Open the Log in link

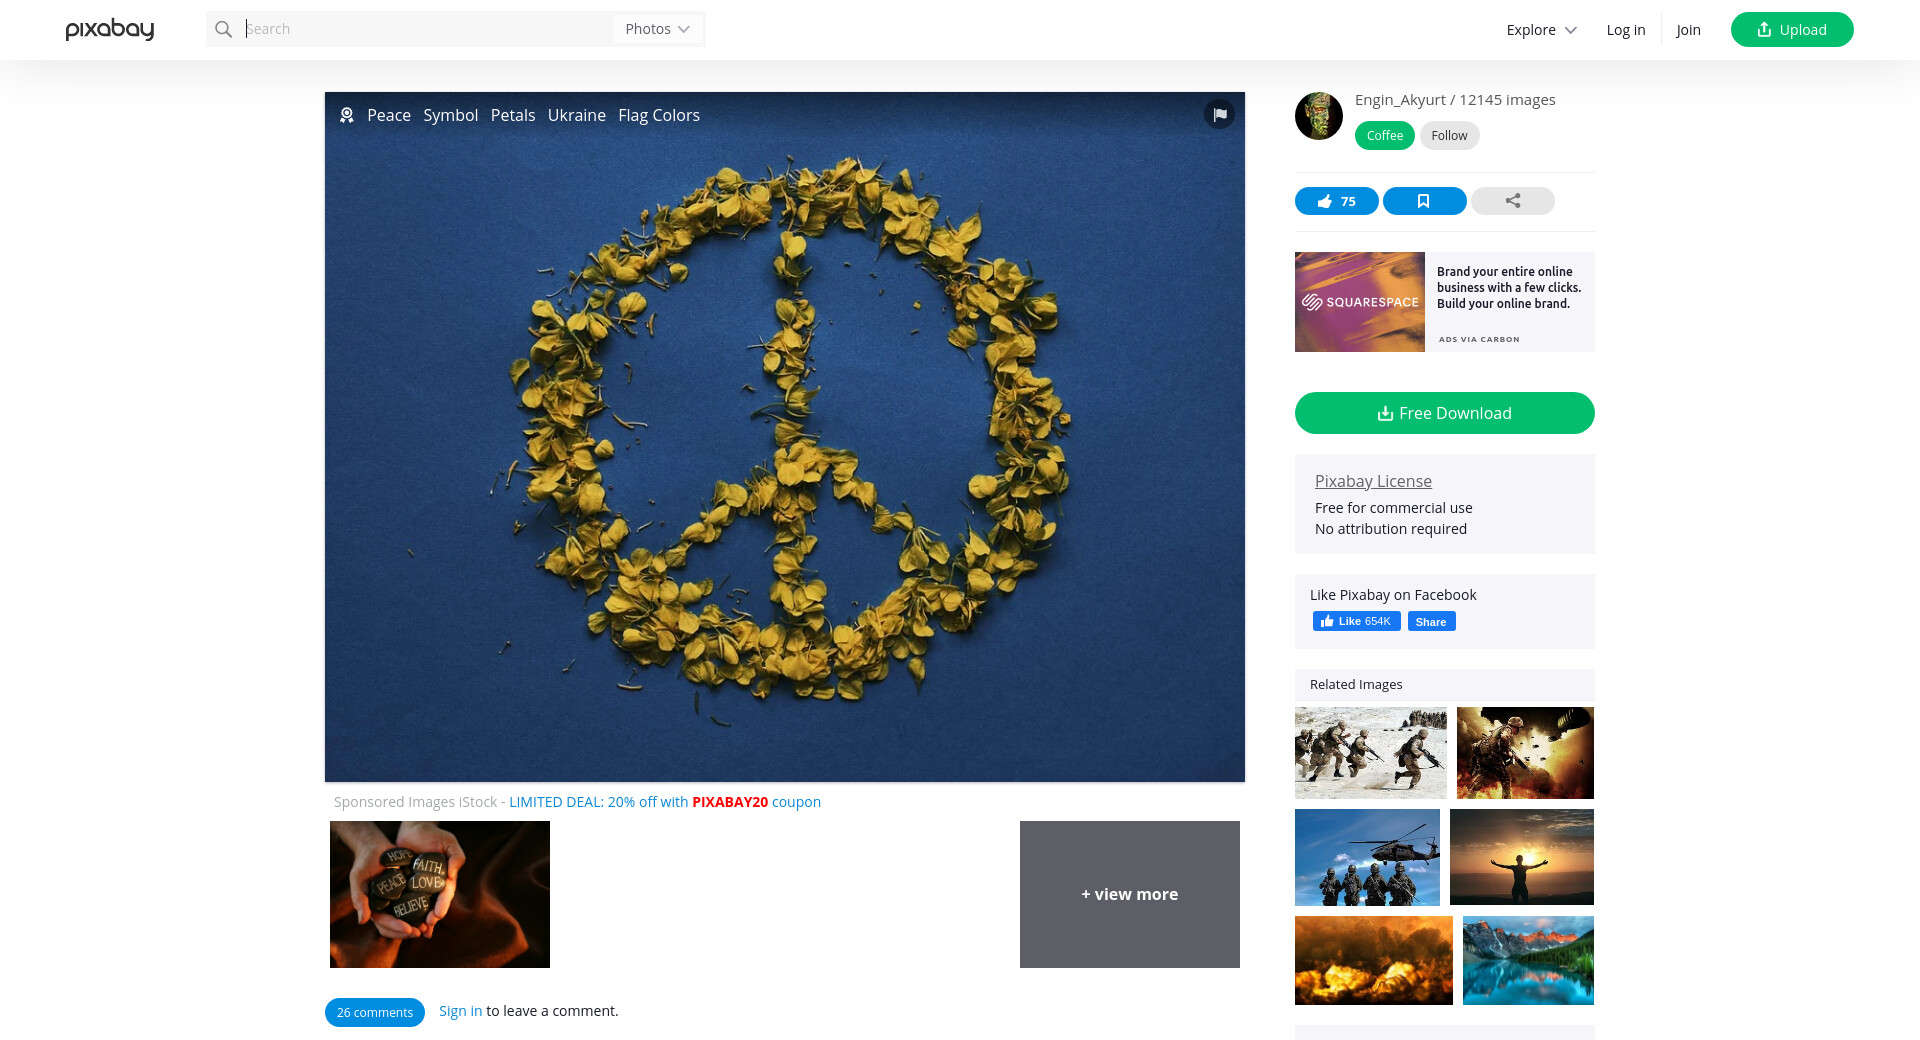tap(1626, 30)
